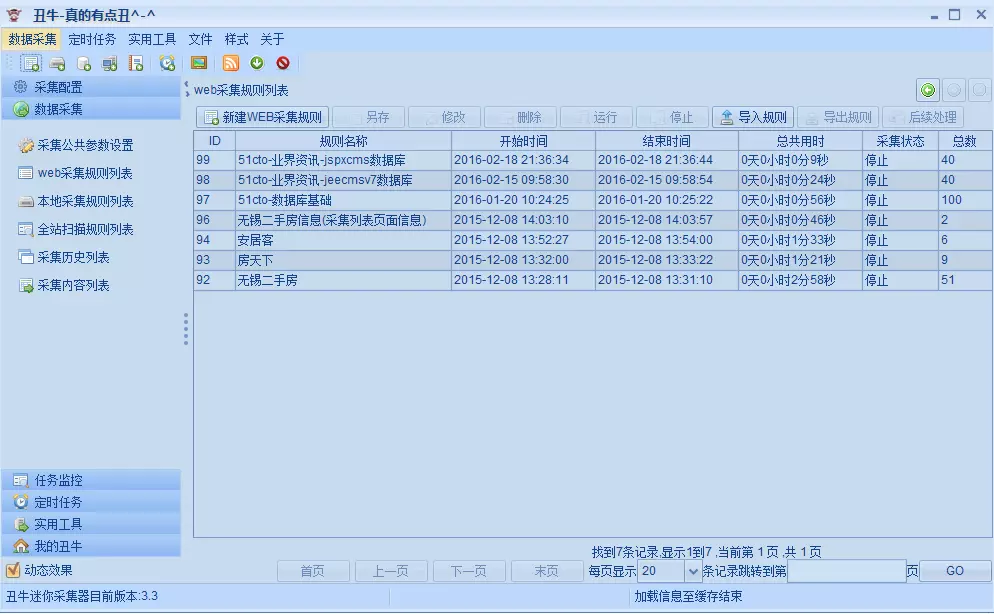Click the computers-with-plus toolbar icon
The image size is (994, 614).
(x=110, y=63)
